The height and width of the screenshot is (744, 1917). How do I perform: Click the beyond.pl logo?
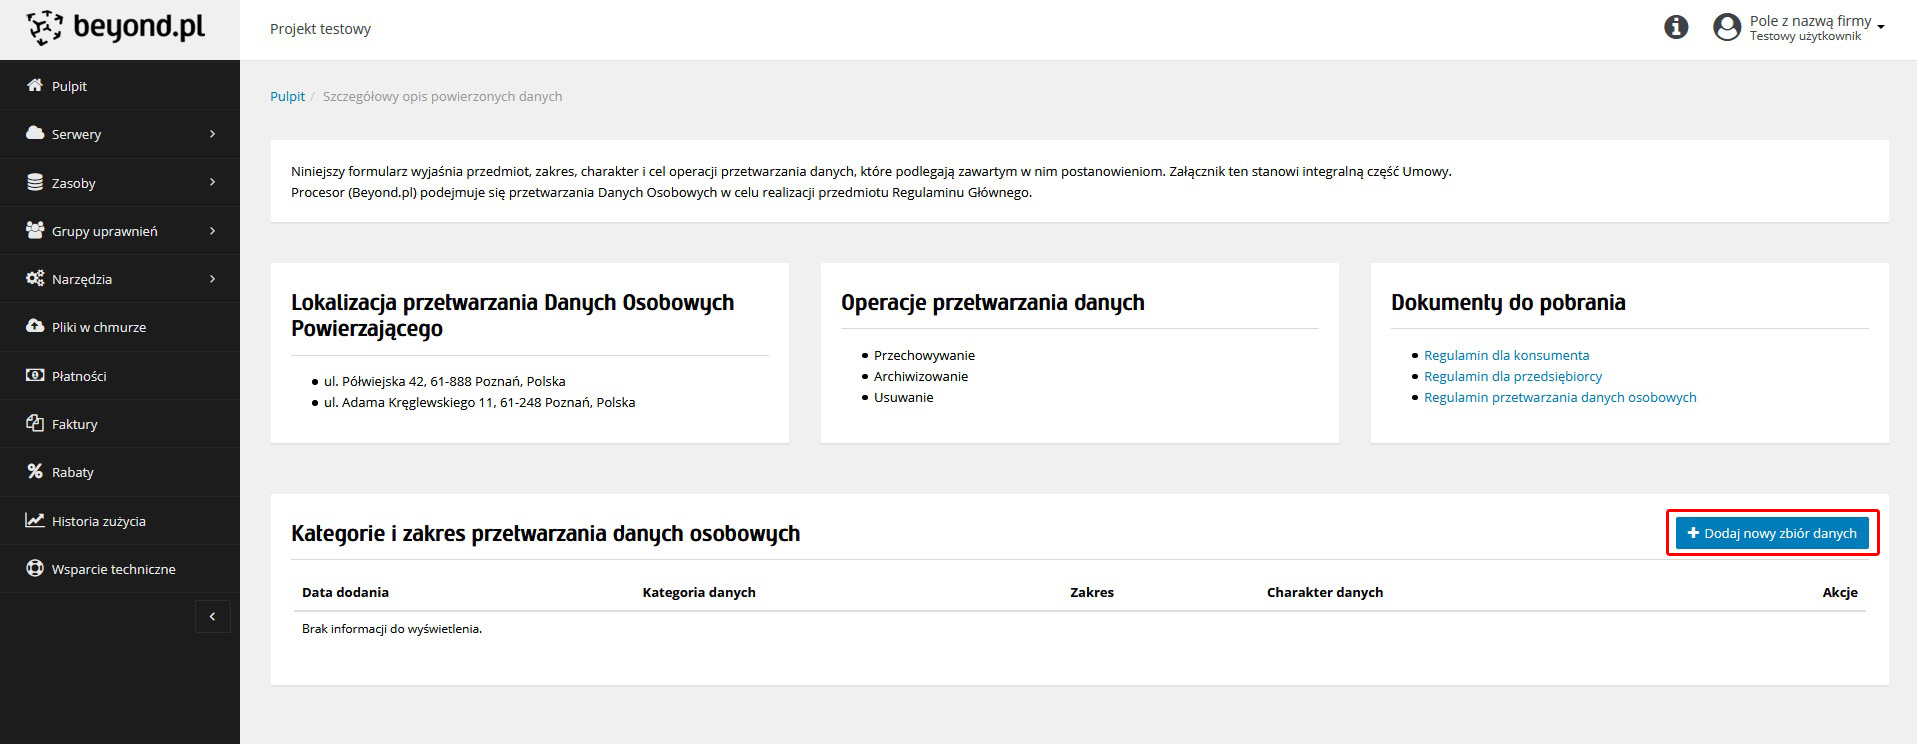116,28
